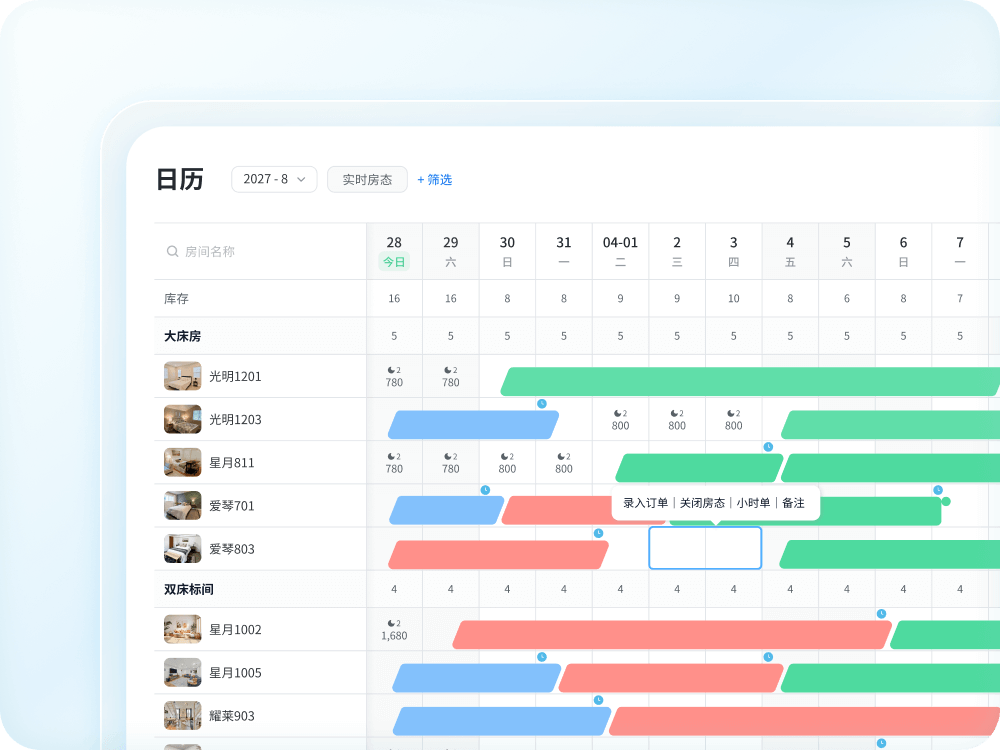The image size is (1000, 750).
Task: Open the 光明1201 room thumbnail
Action: [183, 376]
